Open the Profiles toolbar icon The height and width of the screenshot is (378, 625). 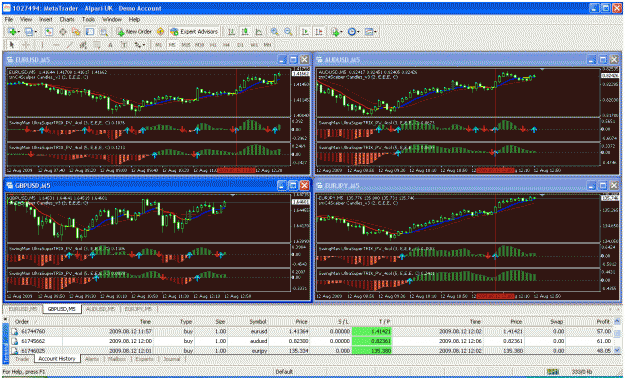click(x=29, y=32)
